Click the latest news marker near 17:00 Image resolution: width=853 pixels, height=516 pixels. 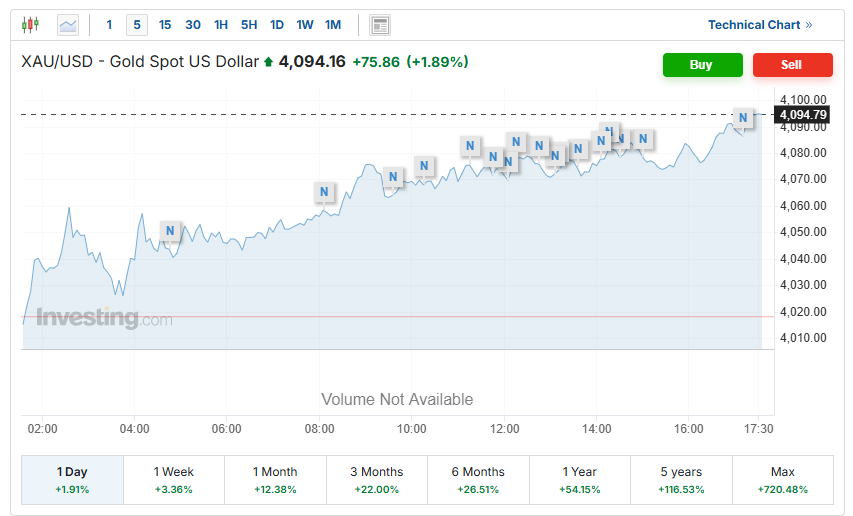pos(743,118)
